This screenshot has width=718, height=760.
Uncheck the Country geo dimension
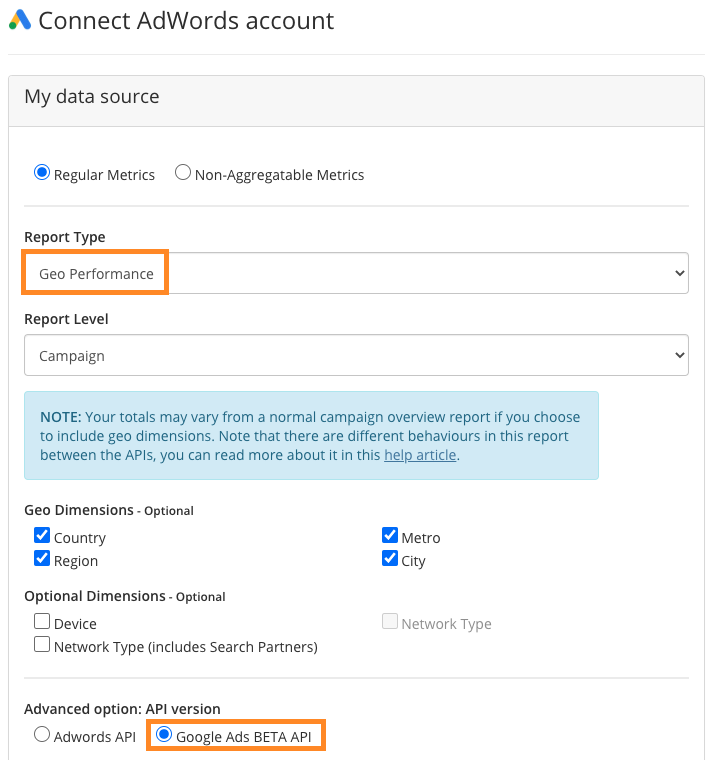coord(42,536)
